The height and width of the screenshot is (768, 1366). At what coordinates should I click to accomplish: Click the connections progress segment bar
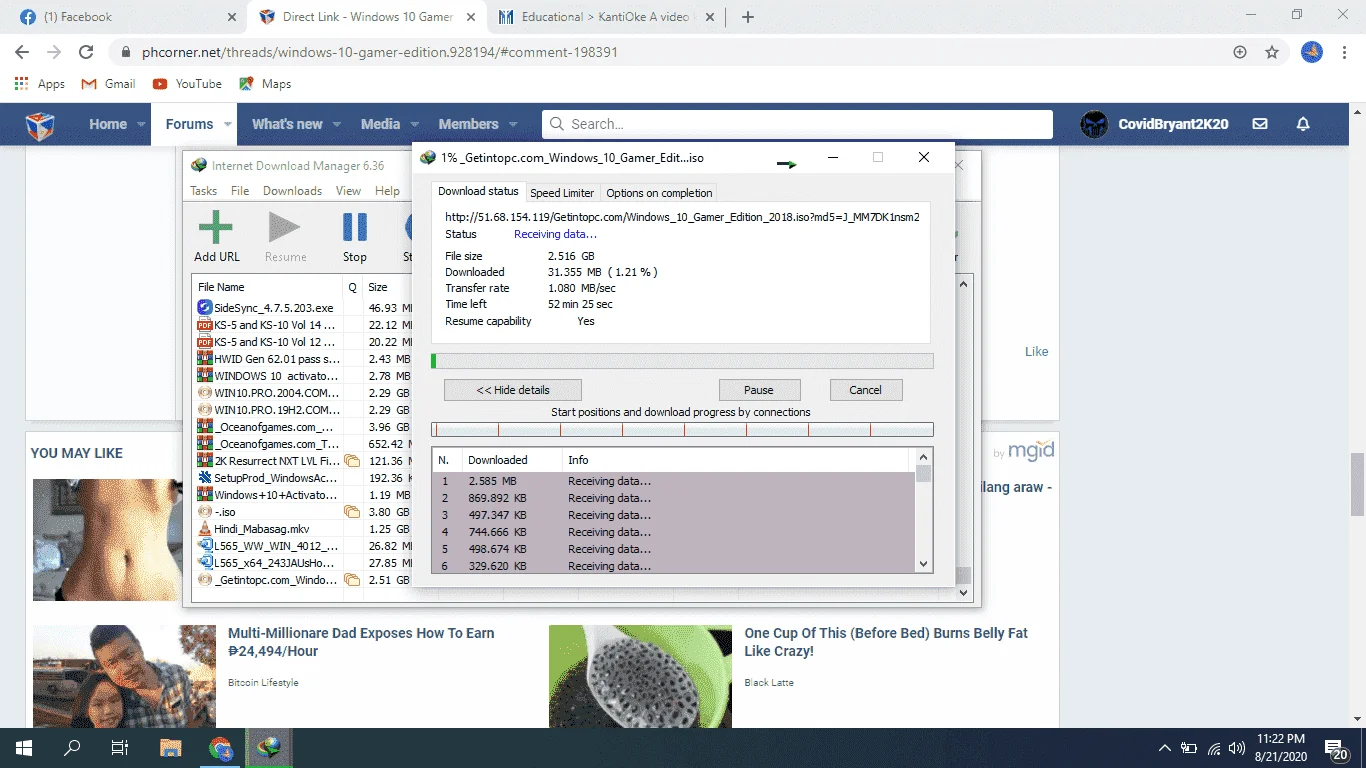(682, 430)
